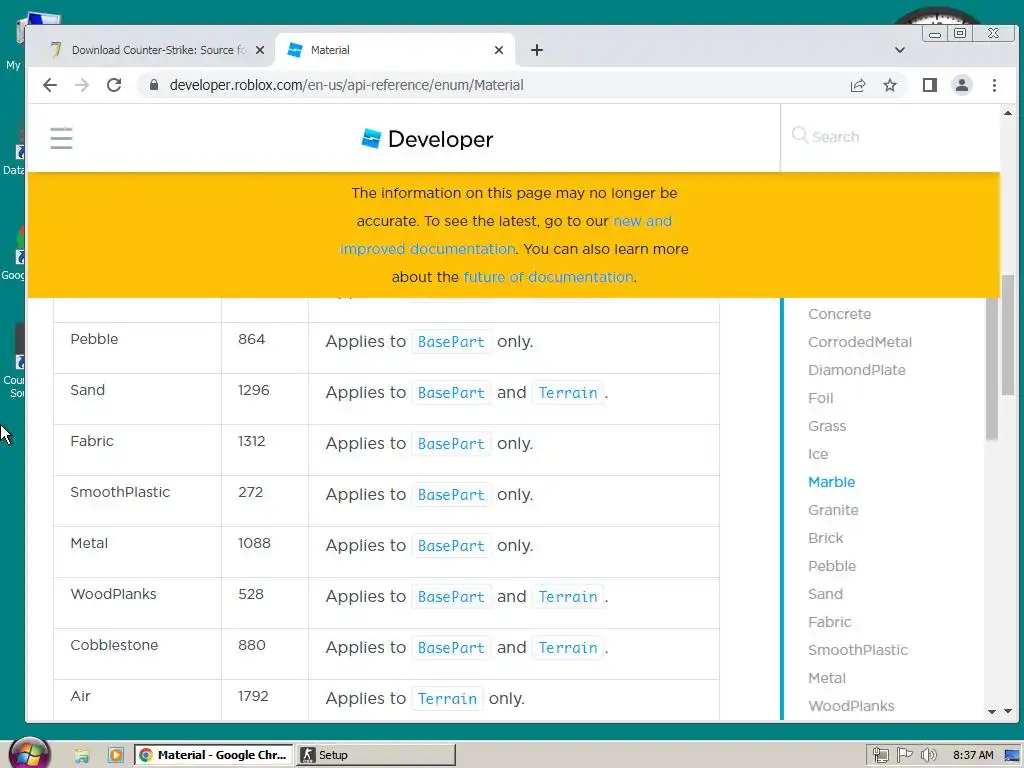Bookmark this page with star
Viewport: 1024px width, 768px height.
(889, 85)
